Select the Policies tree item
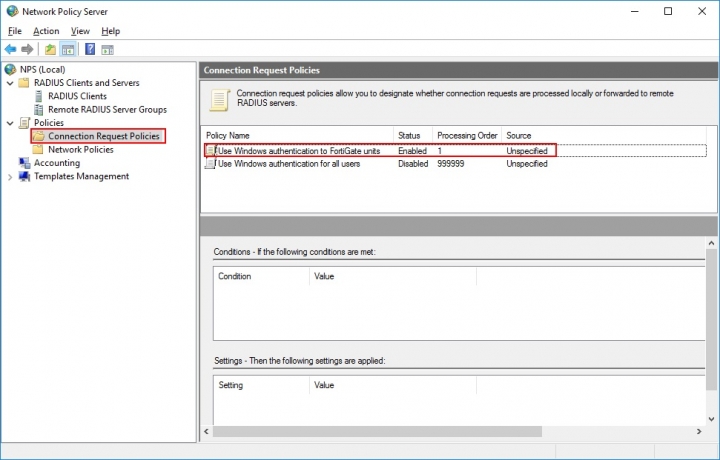 49,123
